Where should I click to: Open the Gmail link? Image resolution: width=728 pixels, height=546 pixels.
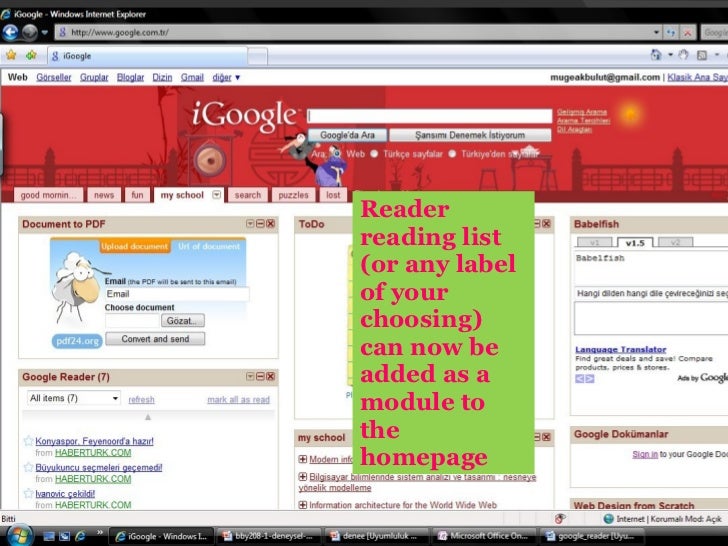(192, 78)
